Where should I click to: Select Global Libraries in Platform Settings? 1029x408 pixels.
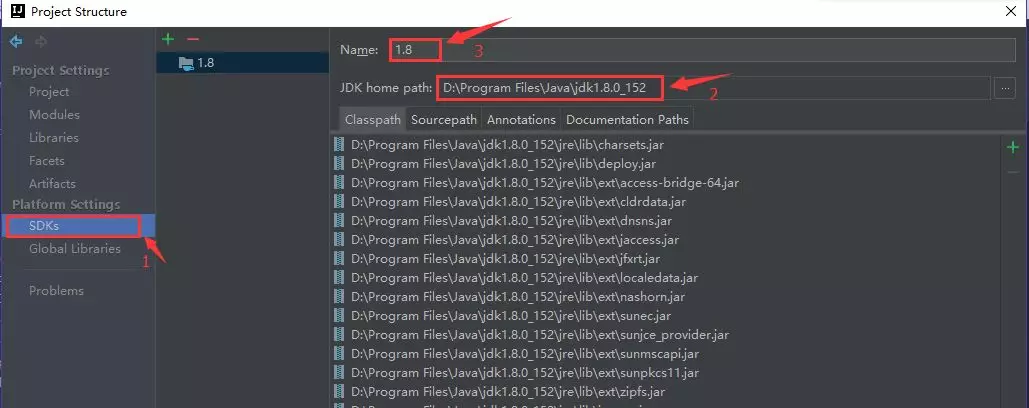pyautogui.click(x=75, y=249)
